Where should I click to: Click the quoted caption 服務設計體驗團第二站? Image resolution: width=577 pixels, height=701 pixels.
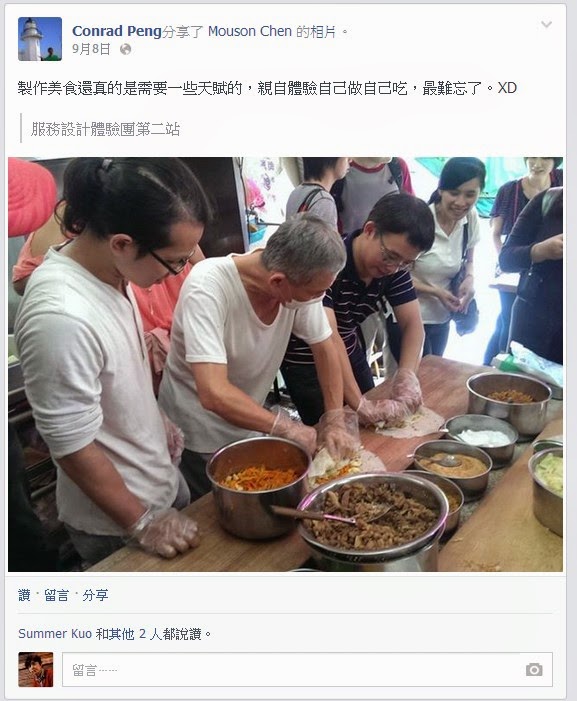pyautogui.click(x=105, y=129)
